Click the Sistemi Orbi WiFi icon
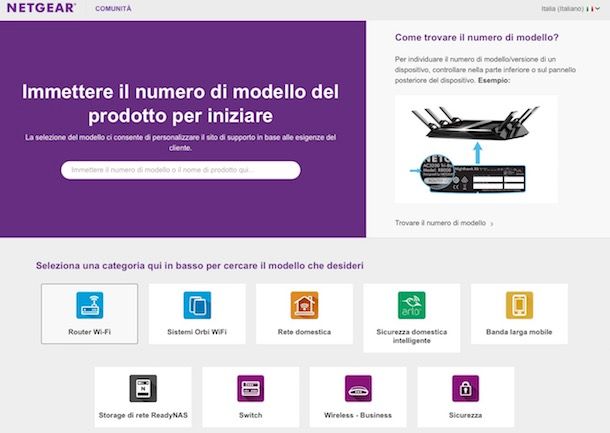 click(197, 305)
